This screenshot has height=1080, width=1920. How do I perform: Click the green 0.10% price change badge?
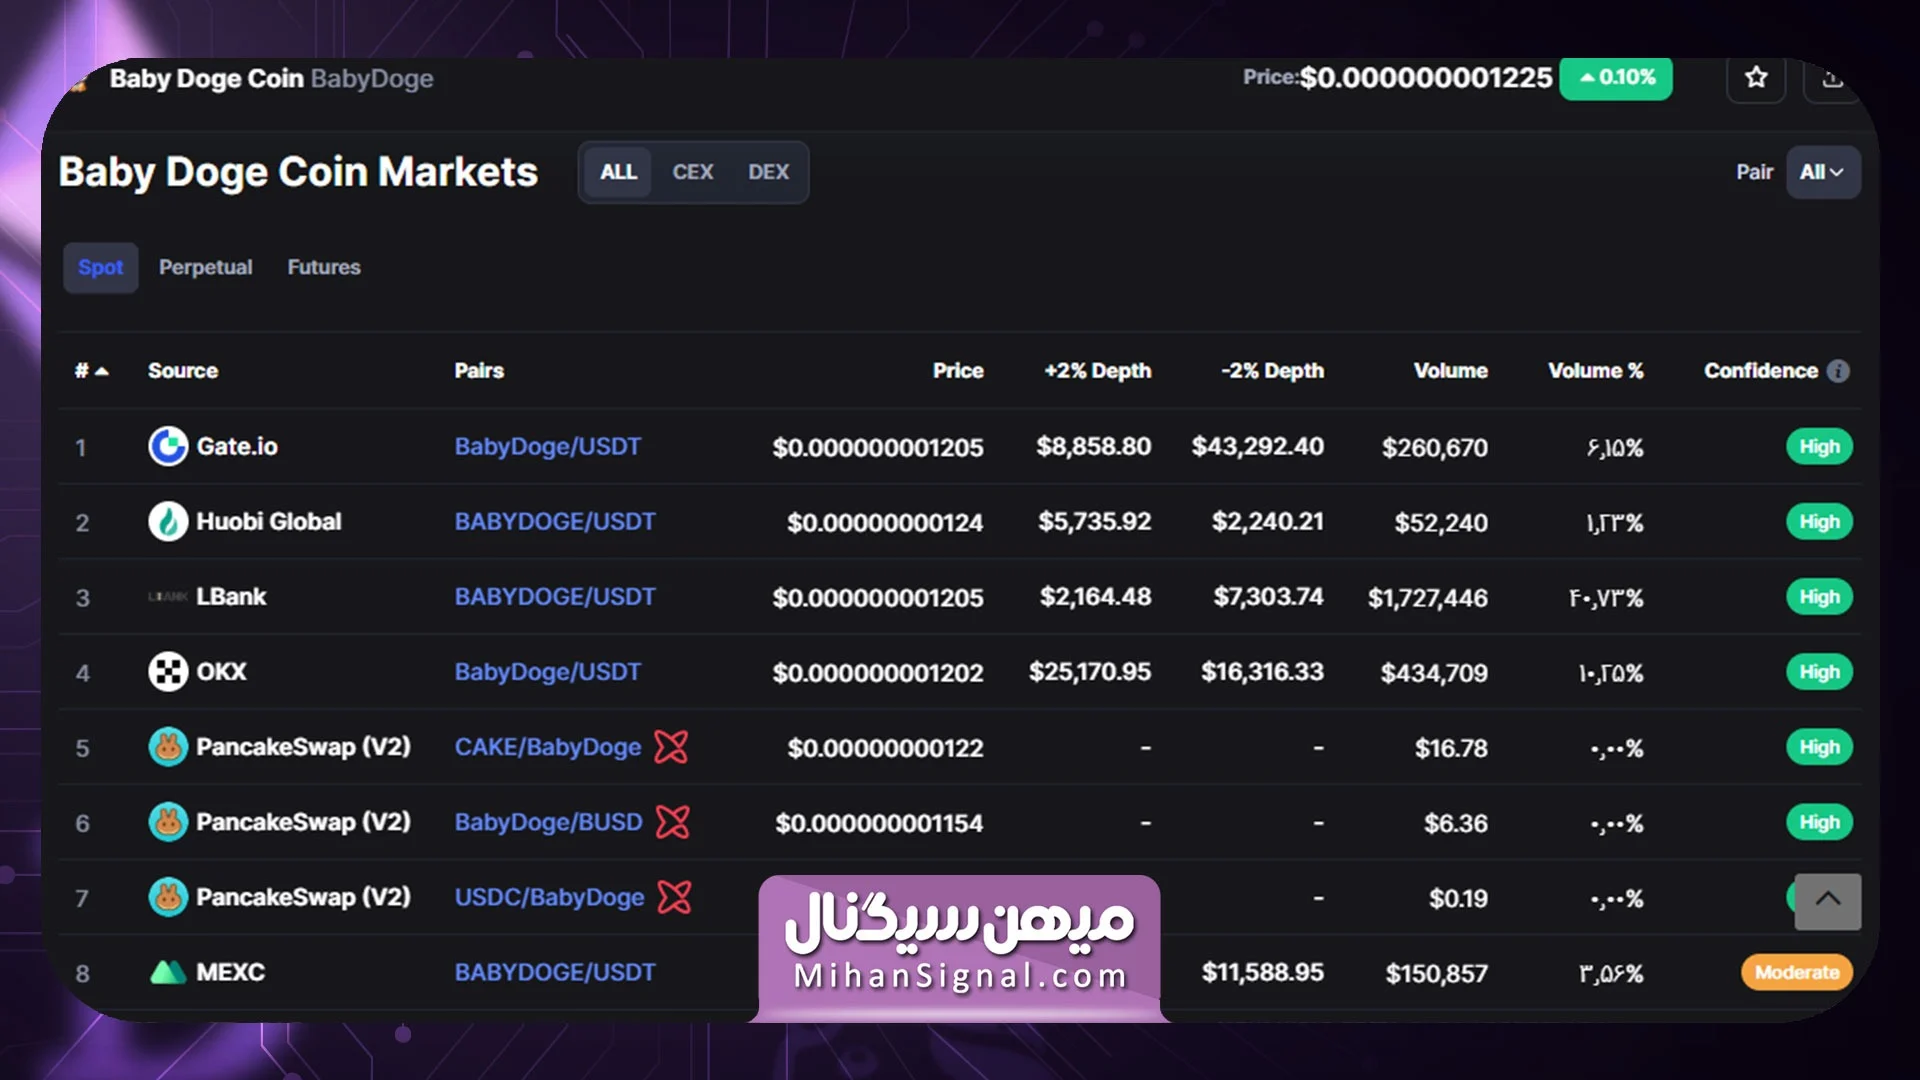tap(1616, 78)
